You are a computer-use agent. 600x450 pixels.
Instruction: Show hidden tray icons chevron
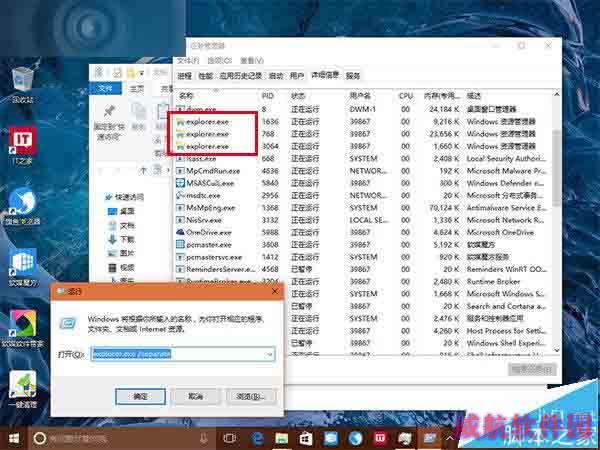pyautogui.click(x=450, y=438)
